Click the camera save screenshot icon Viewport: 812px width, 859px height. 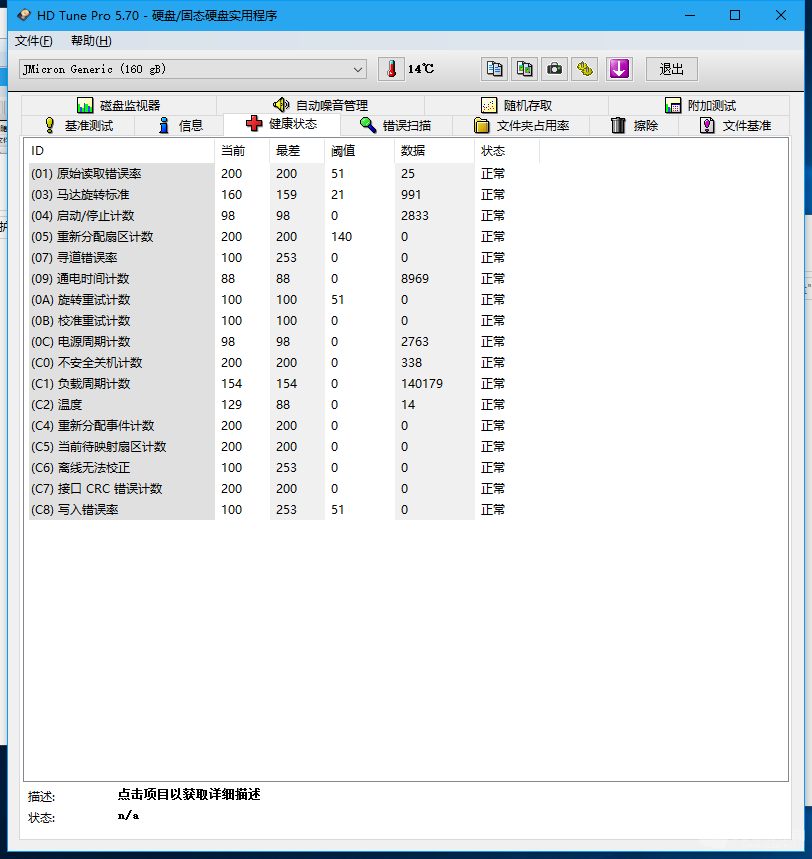[x=554, y=69]
